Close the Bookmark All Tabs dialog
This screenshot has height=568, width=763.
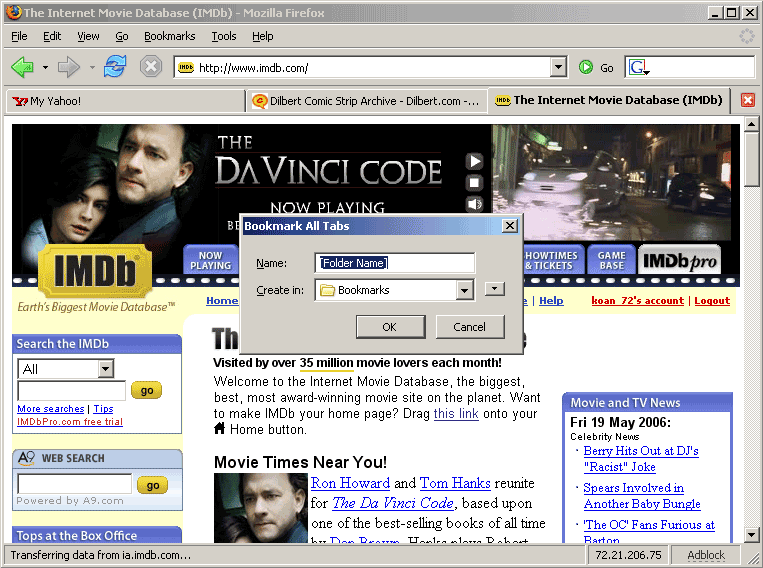pyautogui.click(x=509, y=226)
